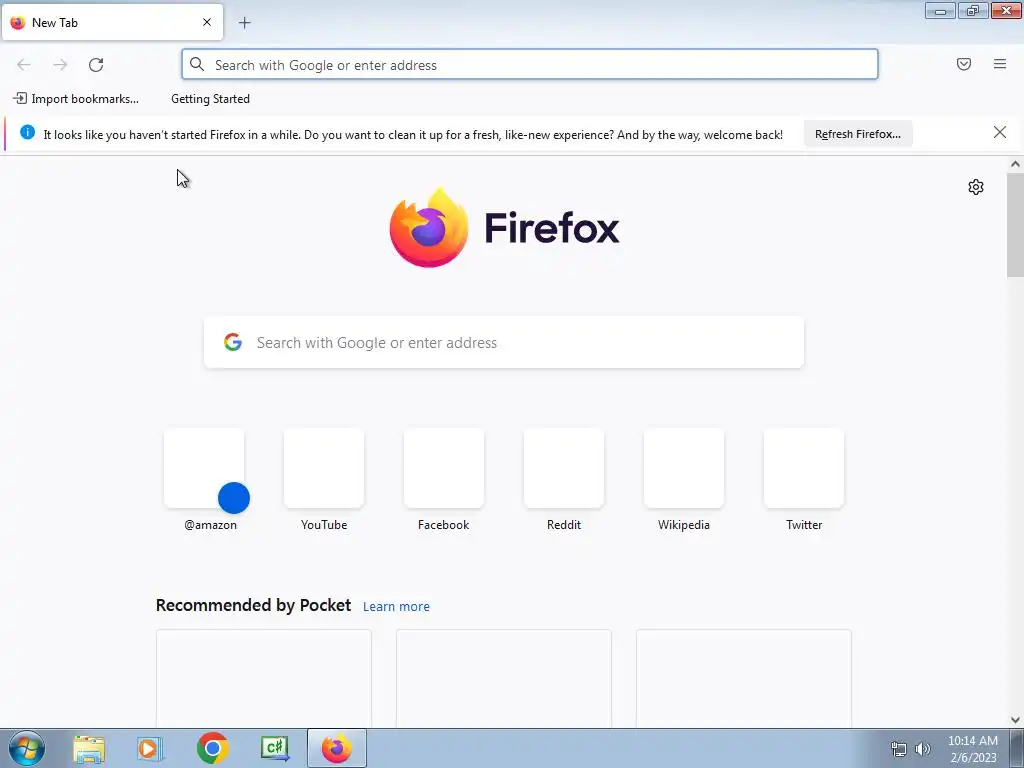
Task: Open the Reddit shortcut tile
Action: pos(564,468)
